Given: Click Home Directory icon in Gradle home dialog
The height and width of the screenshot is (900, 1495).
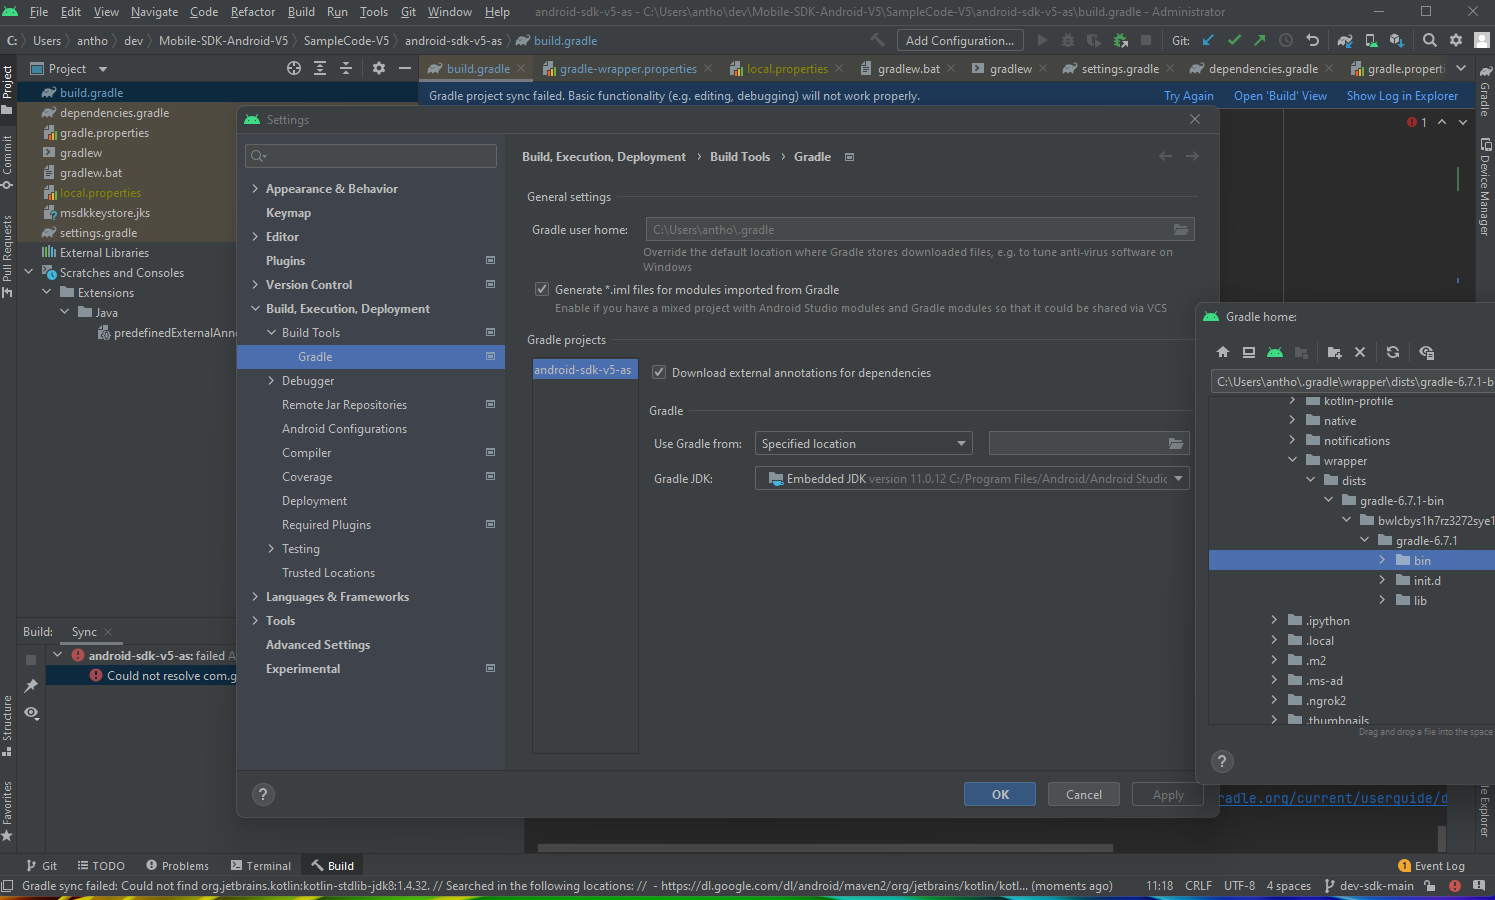Looking at the screenshot, I should pyautogui.click(x=1223, y=352).
